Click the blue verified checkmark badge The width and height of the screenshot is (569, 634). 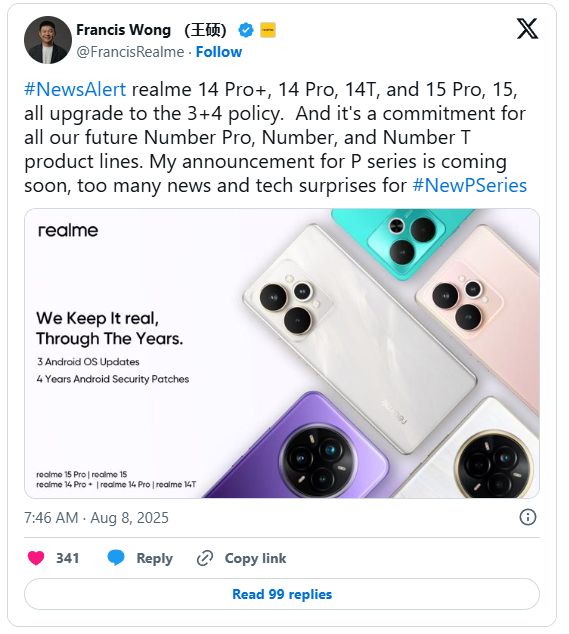(x=246, y=30)
